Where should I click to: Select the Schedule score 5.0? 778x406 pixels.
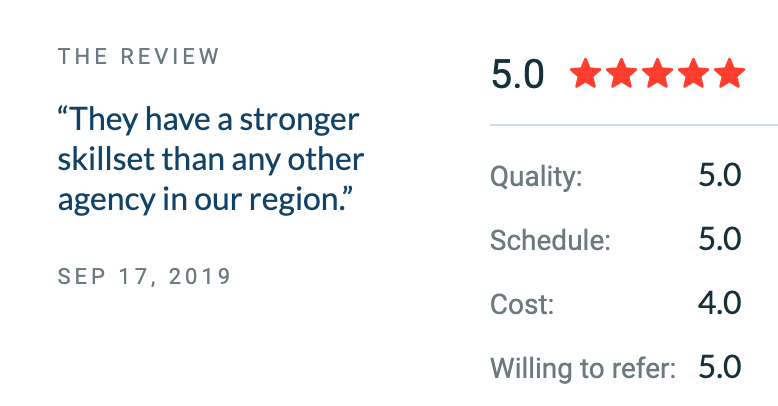point(720,239)
